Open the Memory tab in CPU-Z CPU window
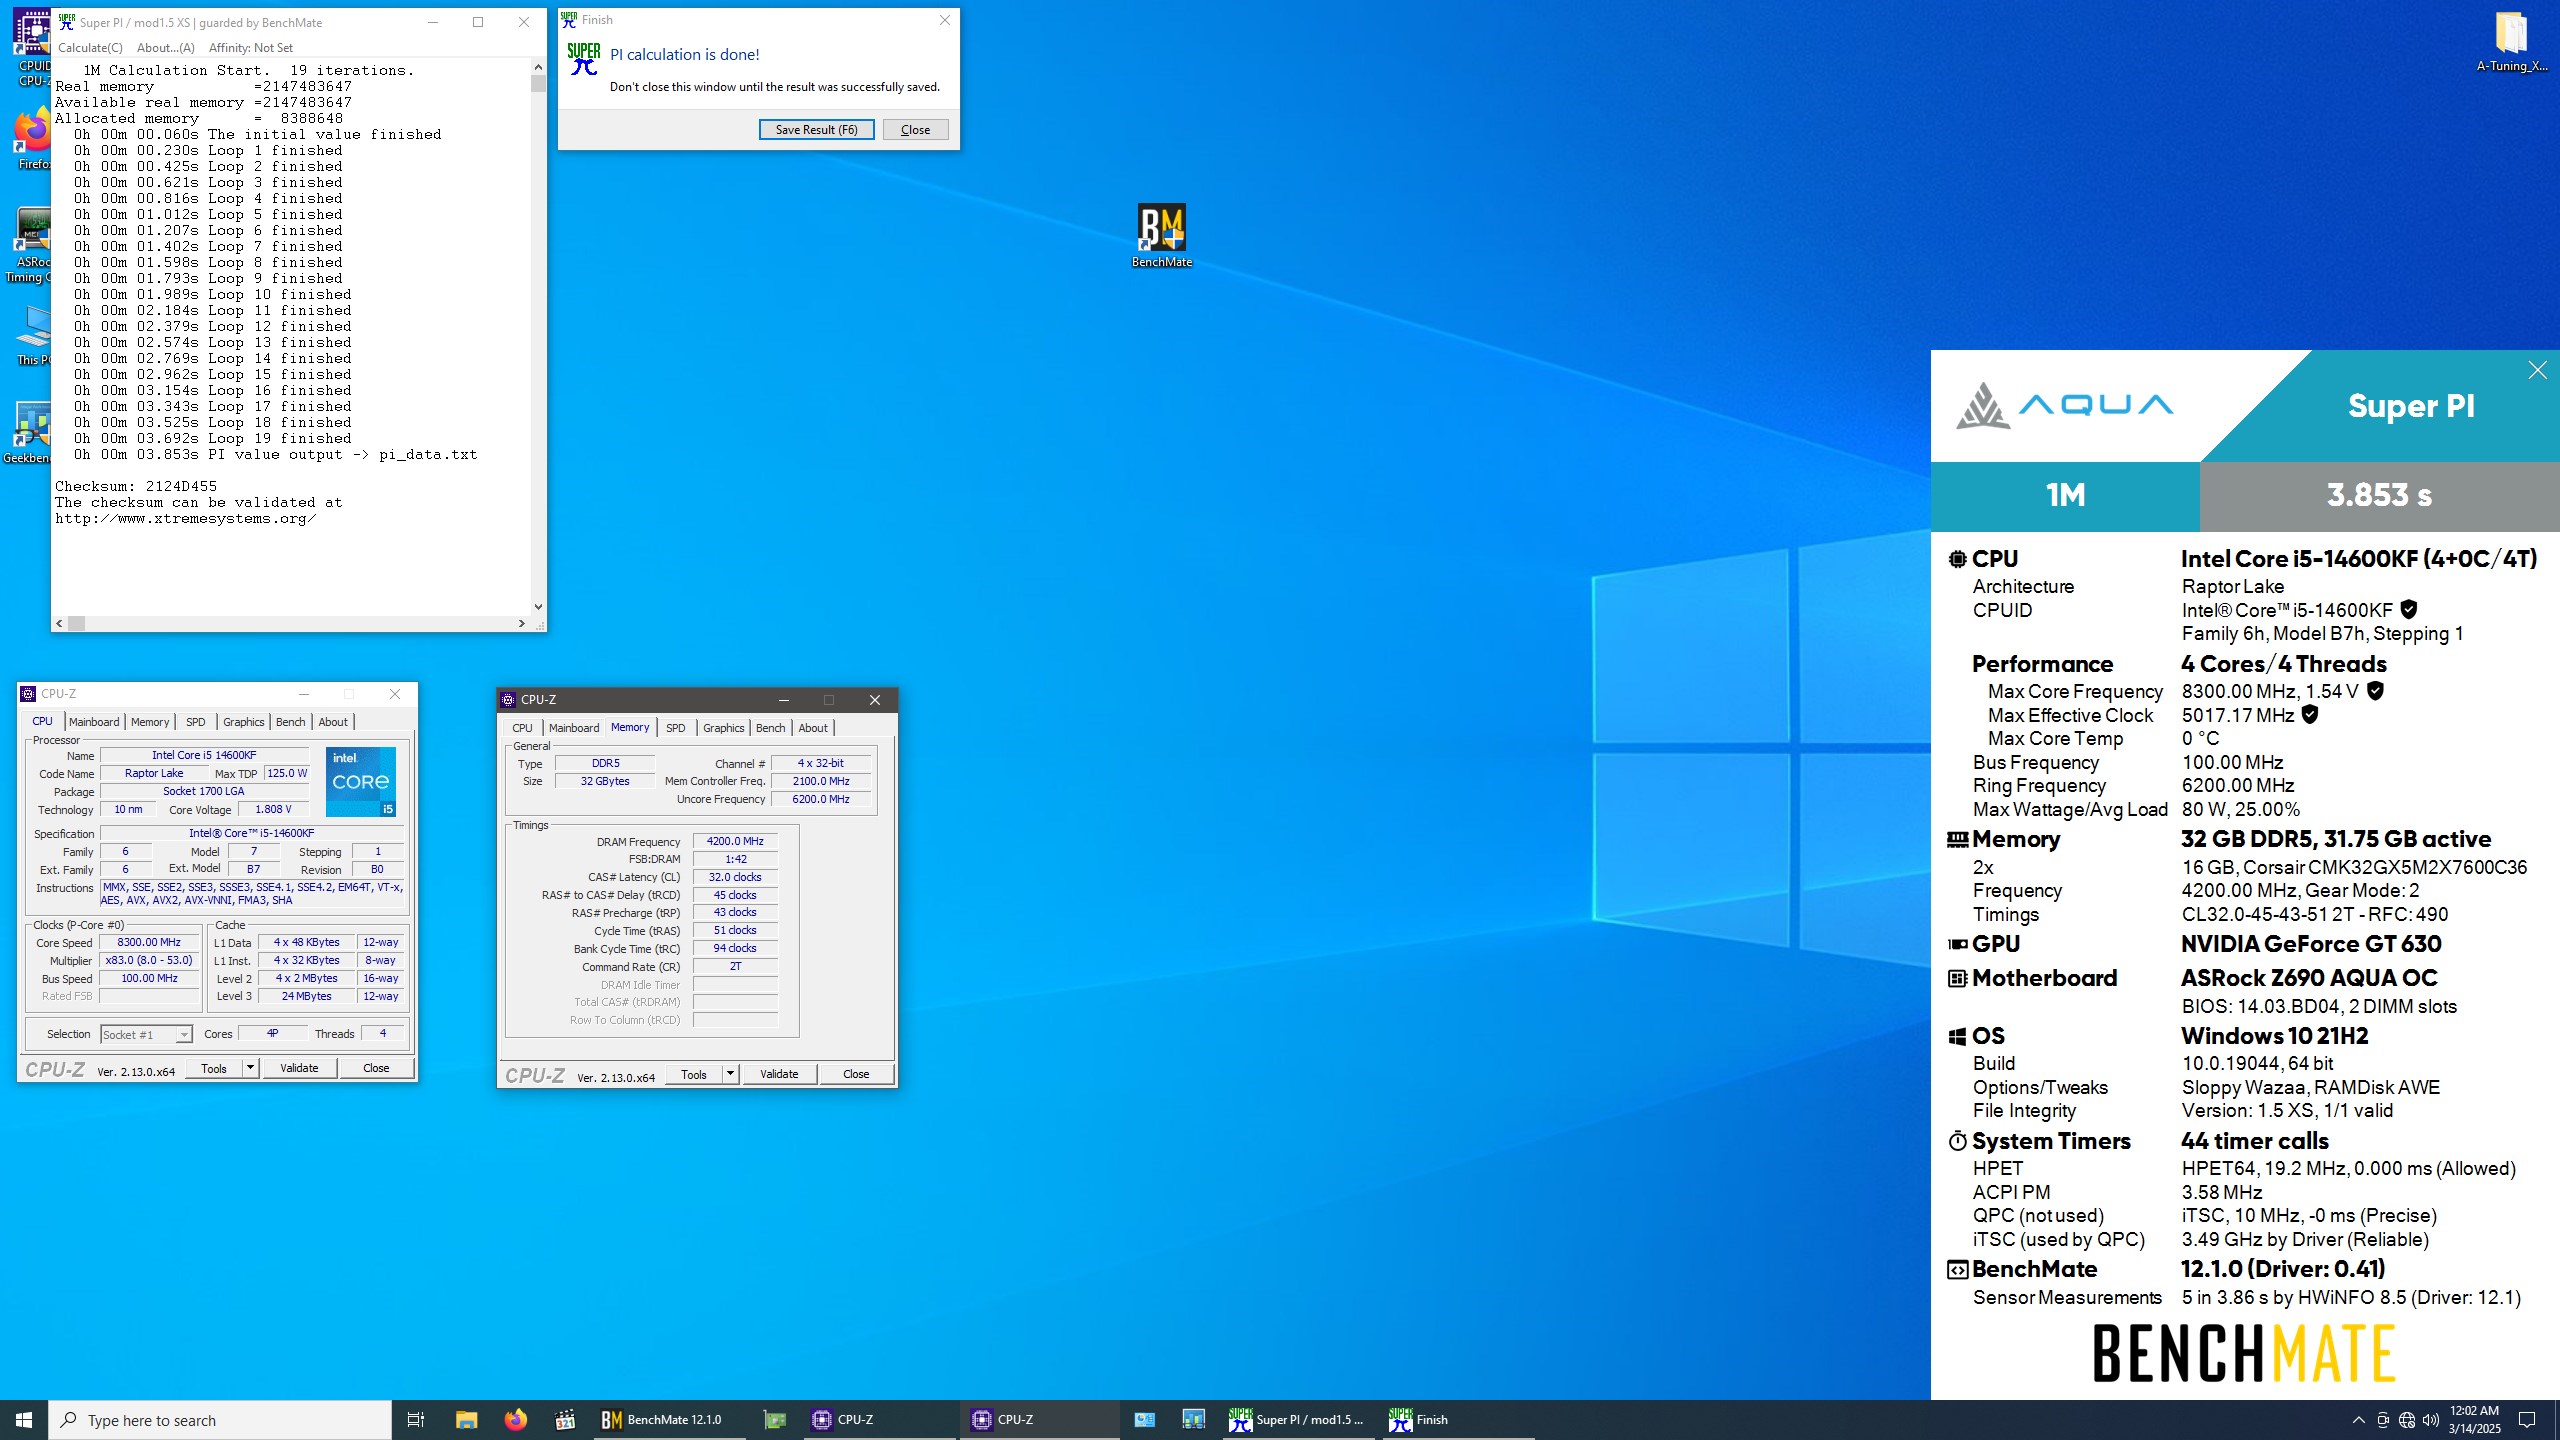This screenshot has width=2560, height=1440. (x=150, y=722)
